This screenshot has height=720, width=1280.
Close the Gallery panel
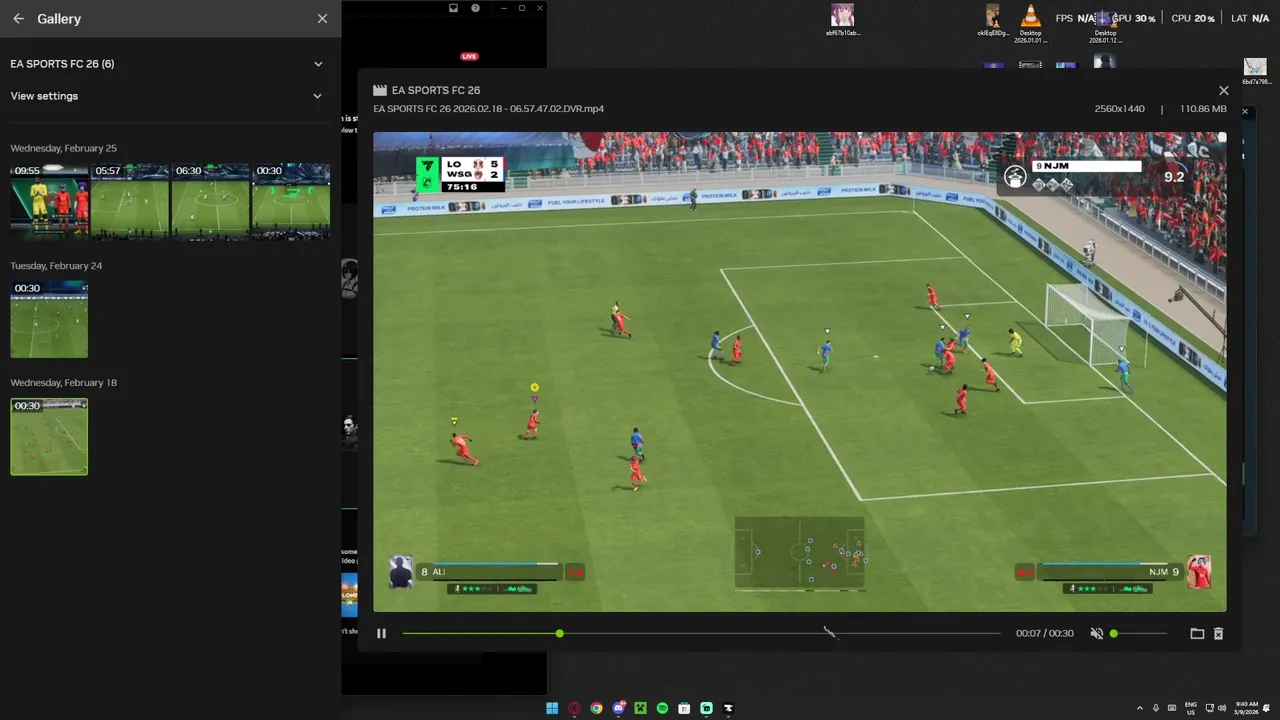pos(322,19)
